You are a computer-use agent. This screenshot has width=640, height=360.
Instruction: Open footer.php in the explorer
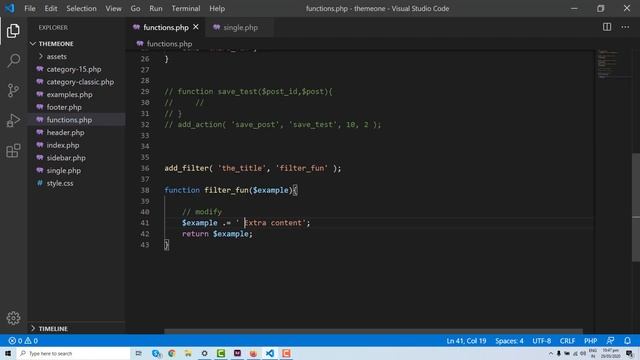click(64, 107)
